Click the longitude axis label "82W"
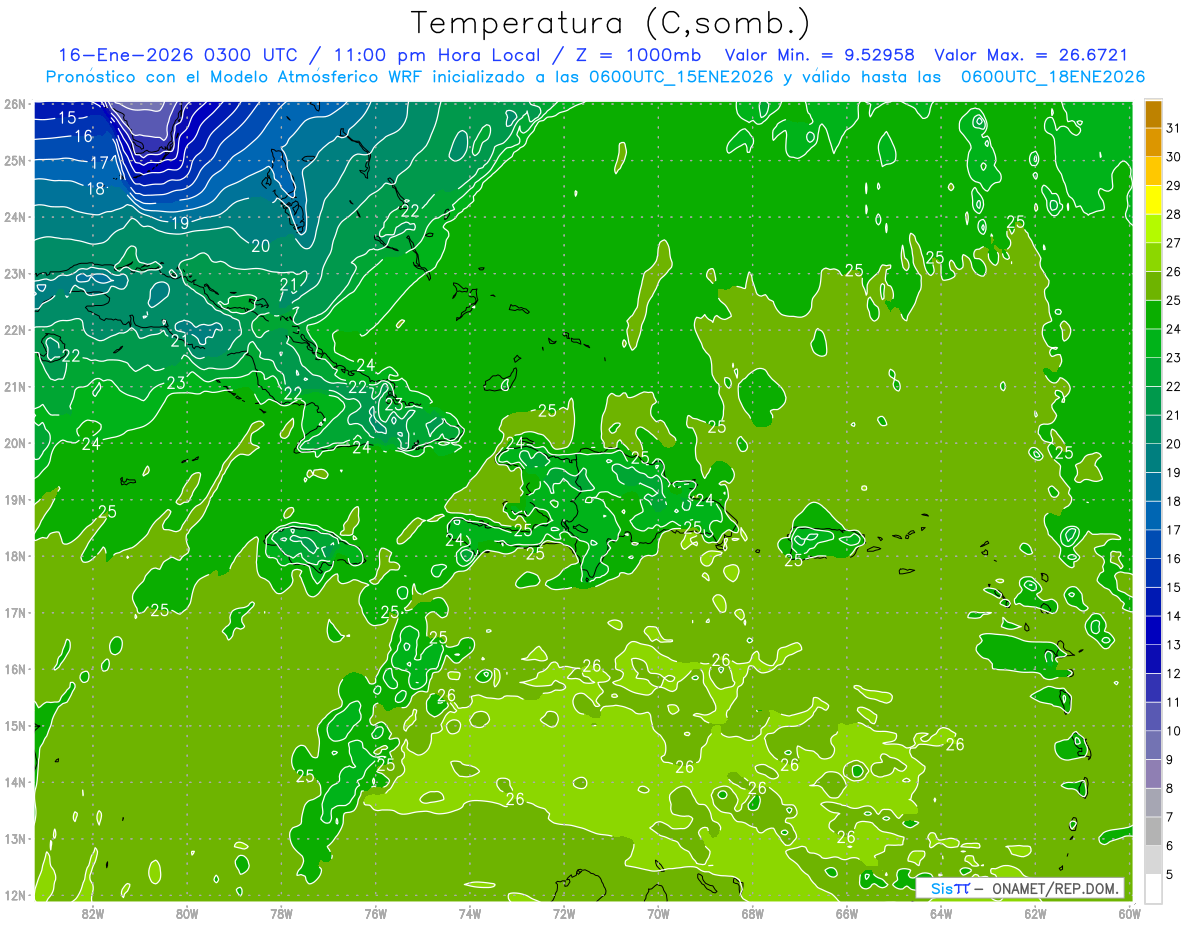 (x=93, y=913)
